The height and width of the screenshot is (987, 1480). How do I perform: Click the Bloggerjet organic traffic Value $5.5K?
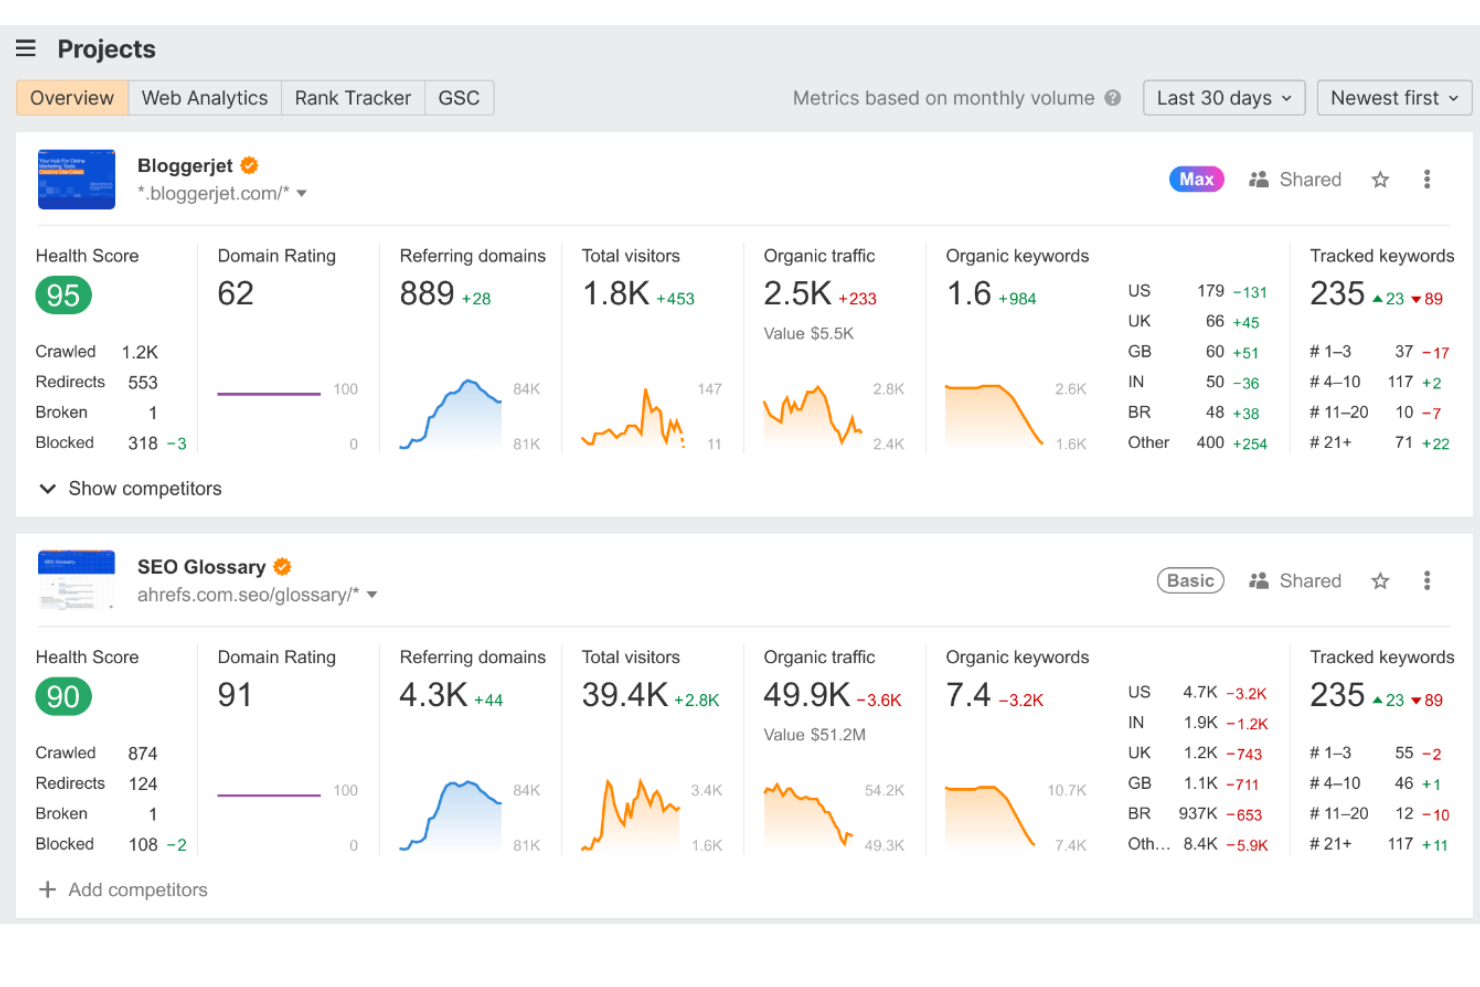click(809, 334)
